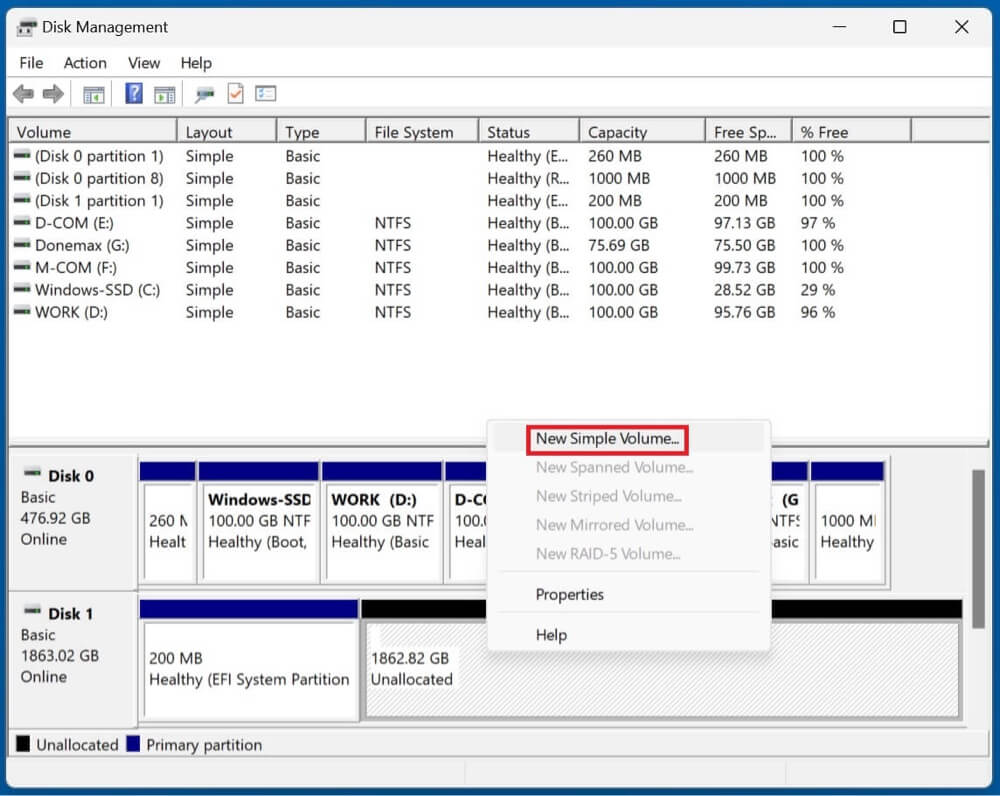Click Properties in the context menu
Screen dimensions: 1000x796
pos(569,594)
